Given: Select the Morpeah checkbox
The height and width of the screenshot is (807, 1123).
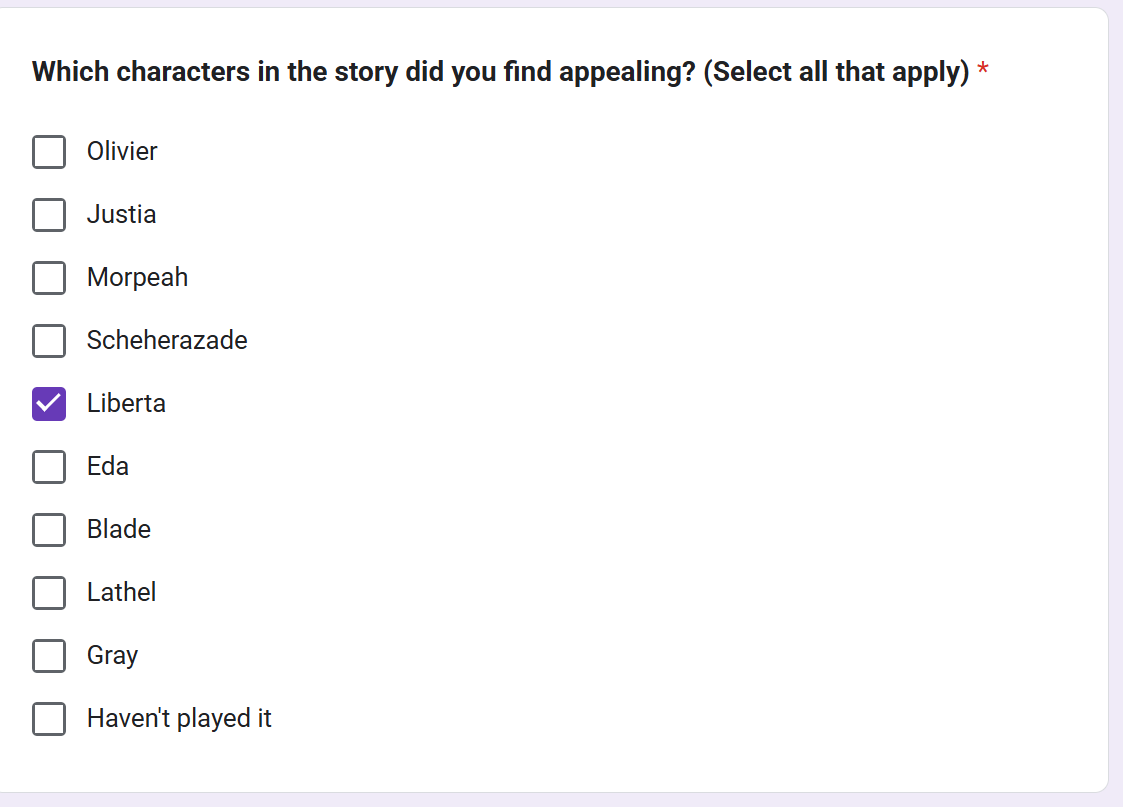Looking at the screenshot, I should (49, 278).
